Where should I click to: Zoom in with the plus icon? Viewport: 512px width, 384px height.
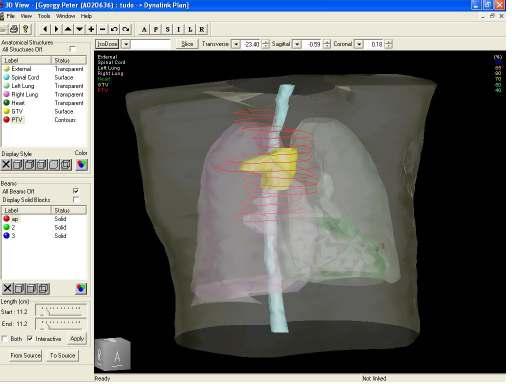(x=91, y=29)
